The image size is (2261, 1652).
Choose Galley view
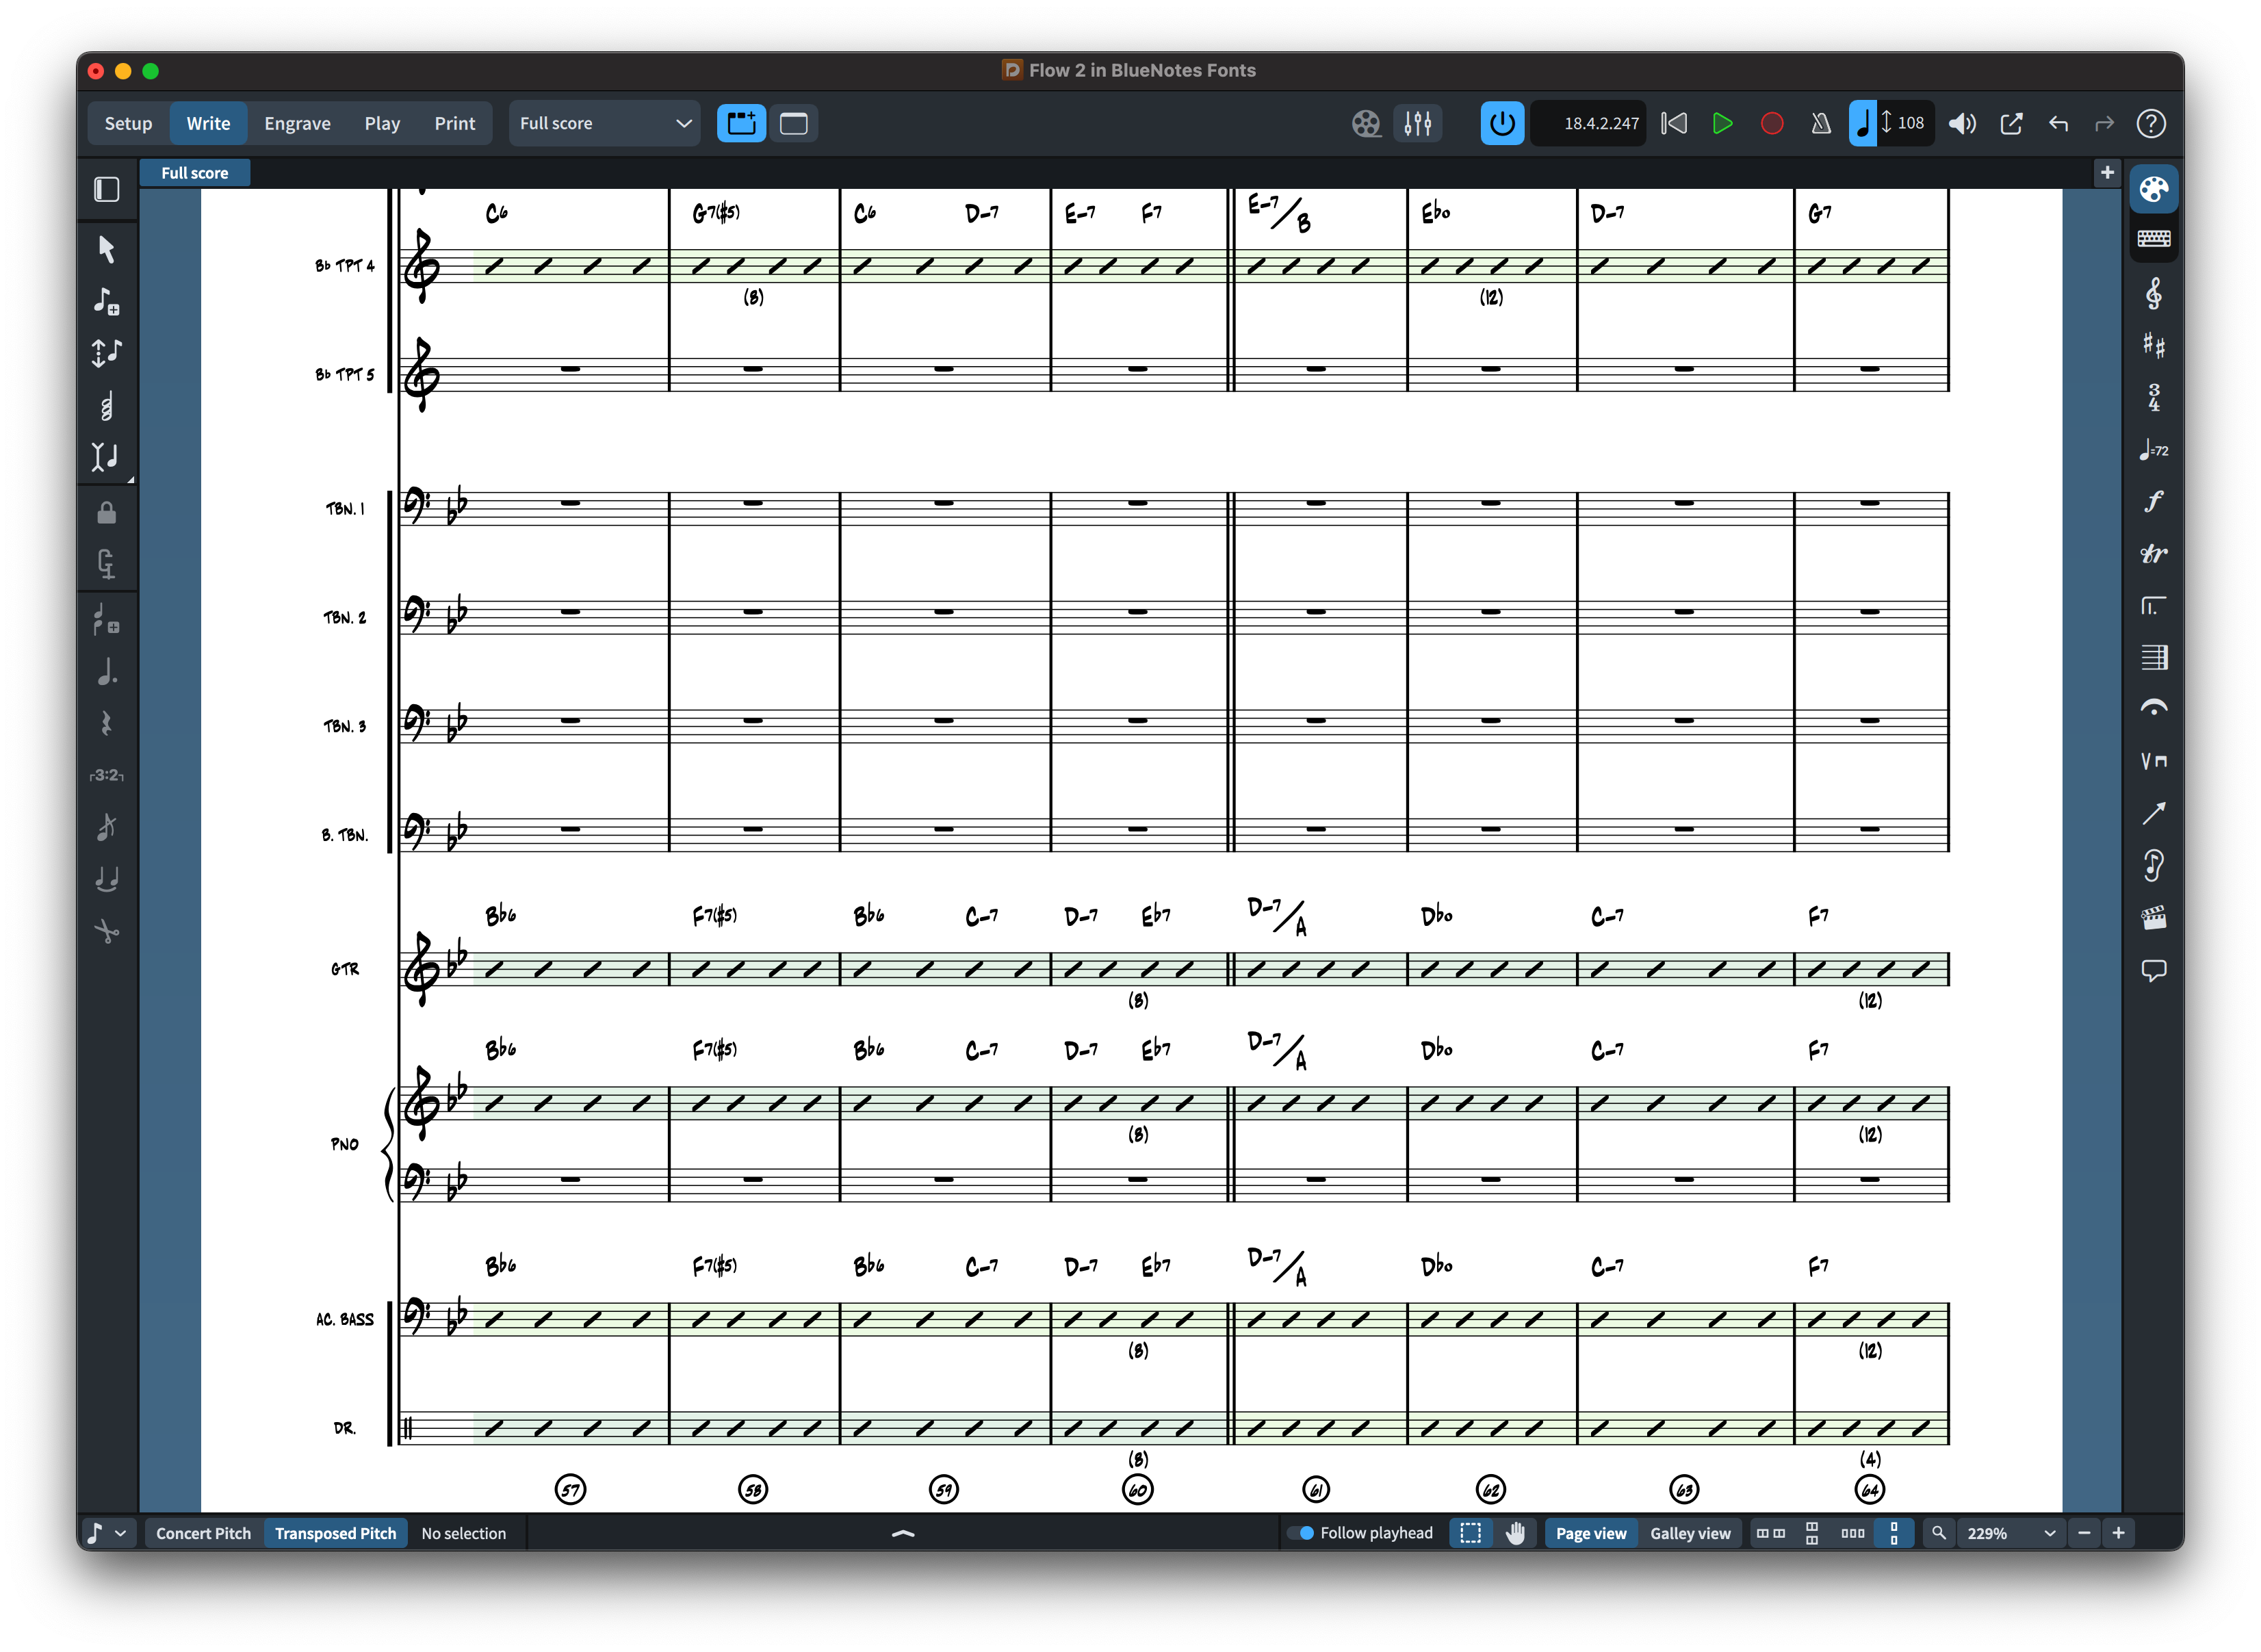(1690, 1533)
